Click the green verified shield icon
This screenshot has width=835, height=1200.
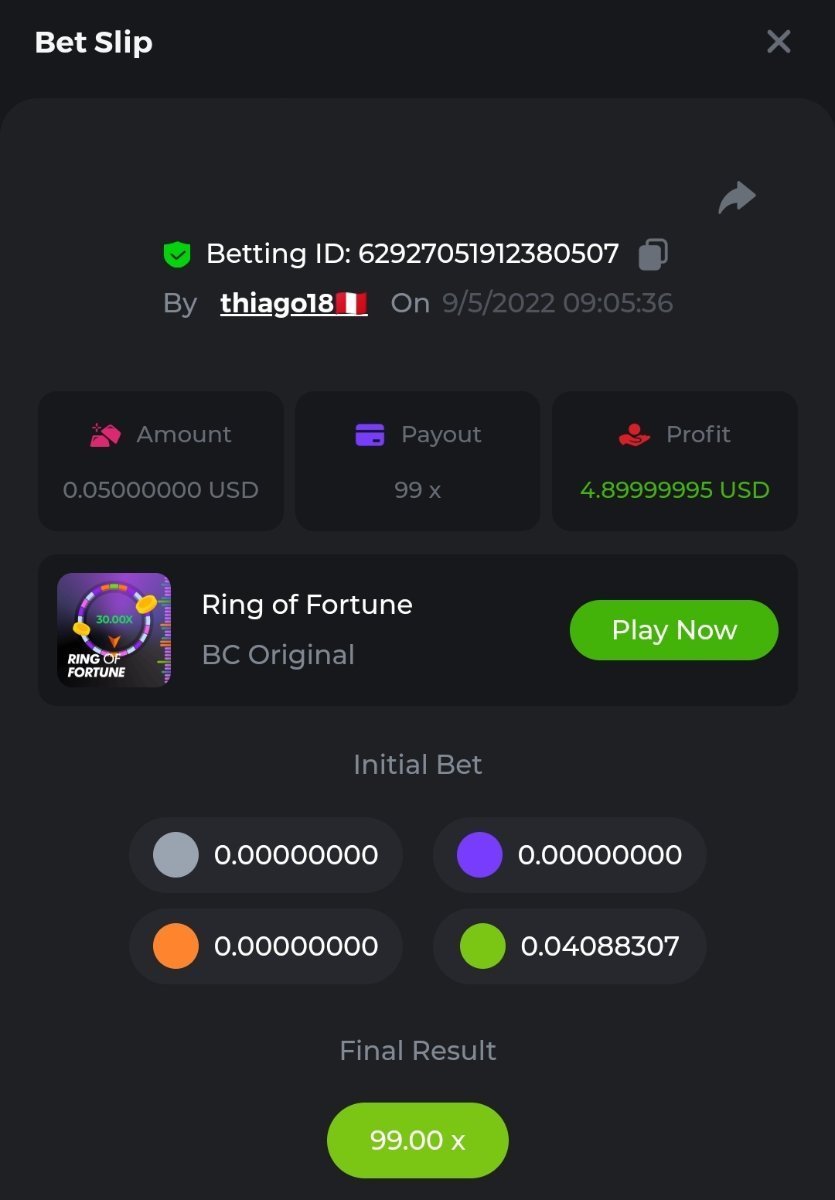click(177, 255)
